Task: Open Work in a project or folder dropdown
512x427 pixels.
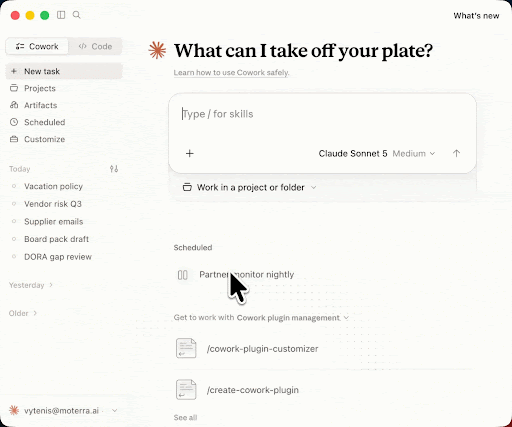Action: 249,188
